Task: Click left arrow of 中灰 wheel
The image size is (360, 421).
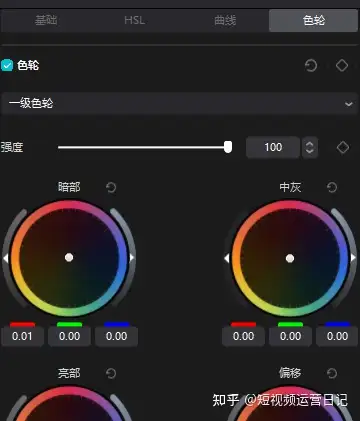Action: [227, 258]
